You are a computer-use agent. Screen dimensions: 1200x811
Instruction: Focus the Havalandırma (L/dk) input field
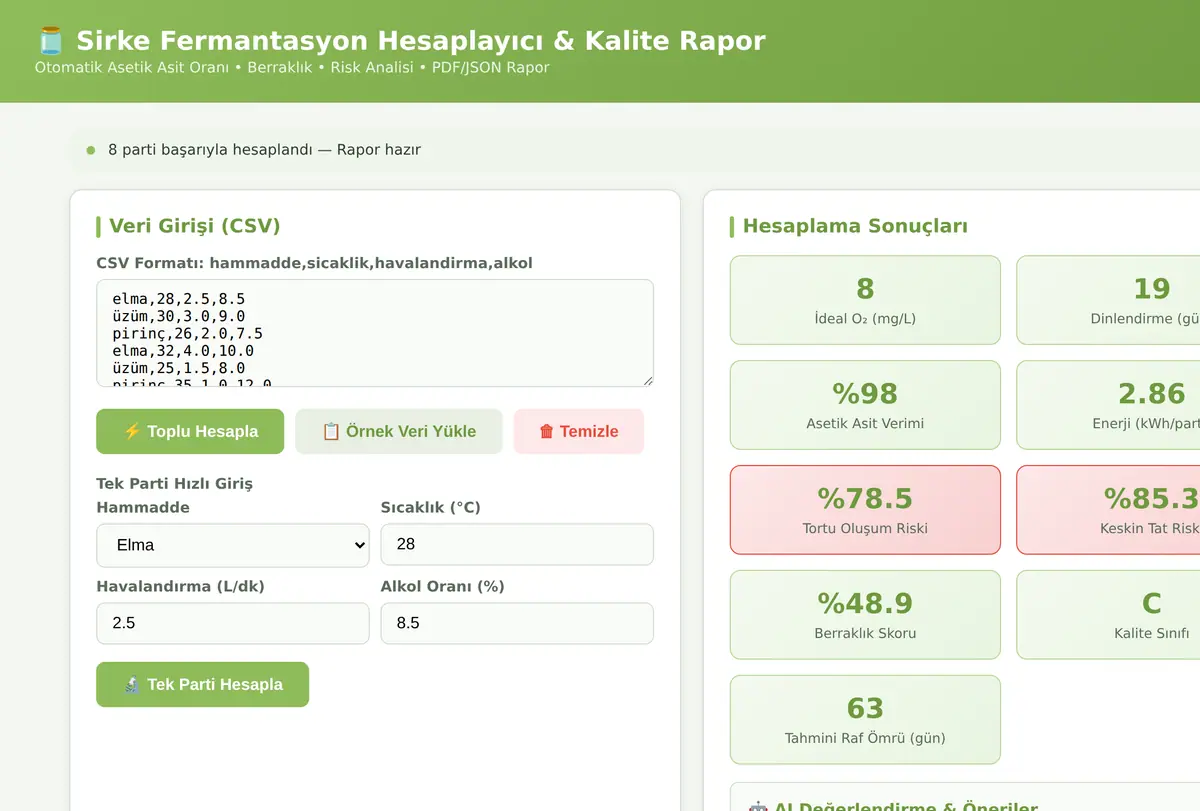click(x=233, y=623)
